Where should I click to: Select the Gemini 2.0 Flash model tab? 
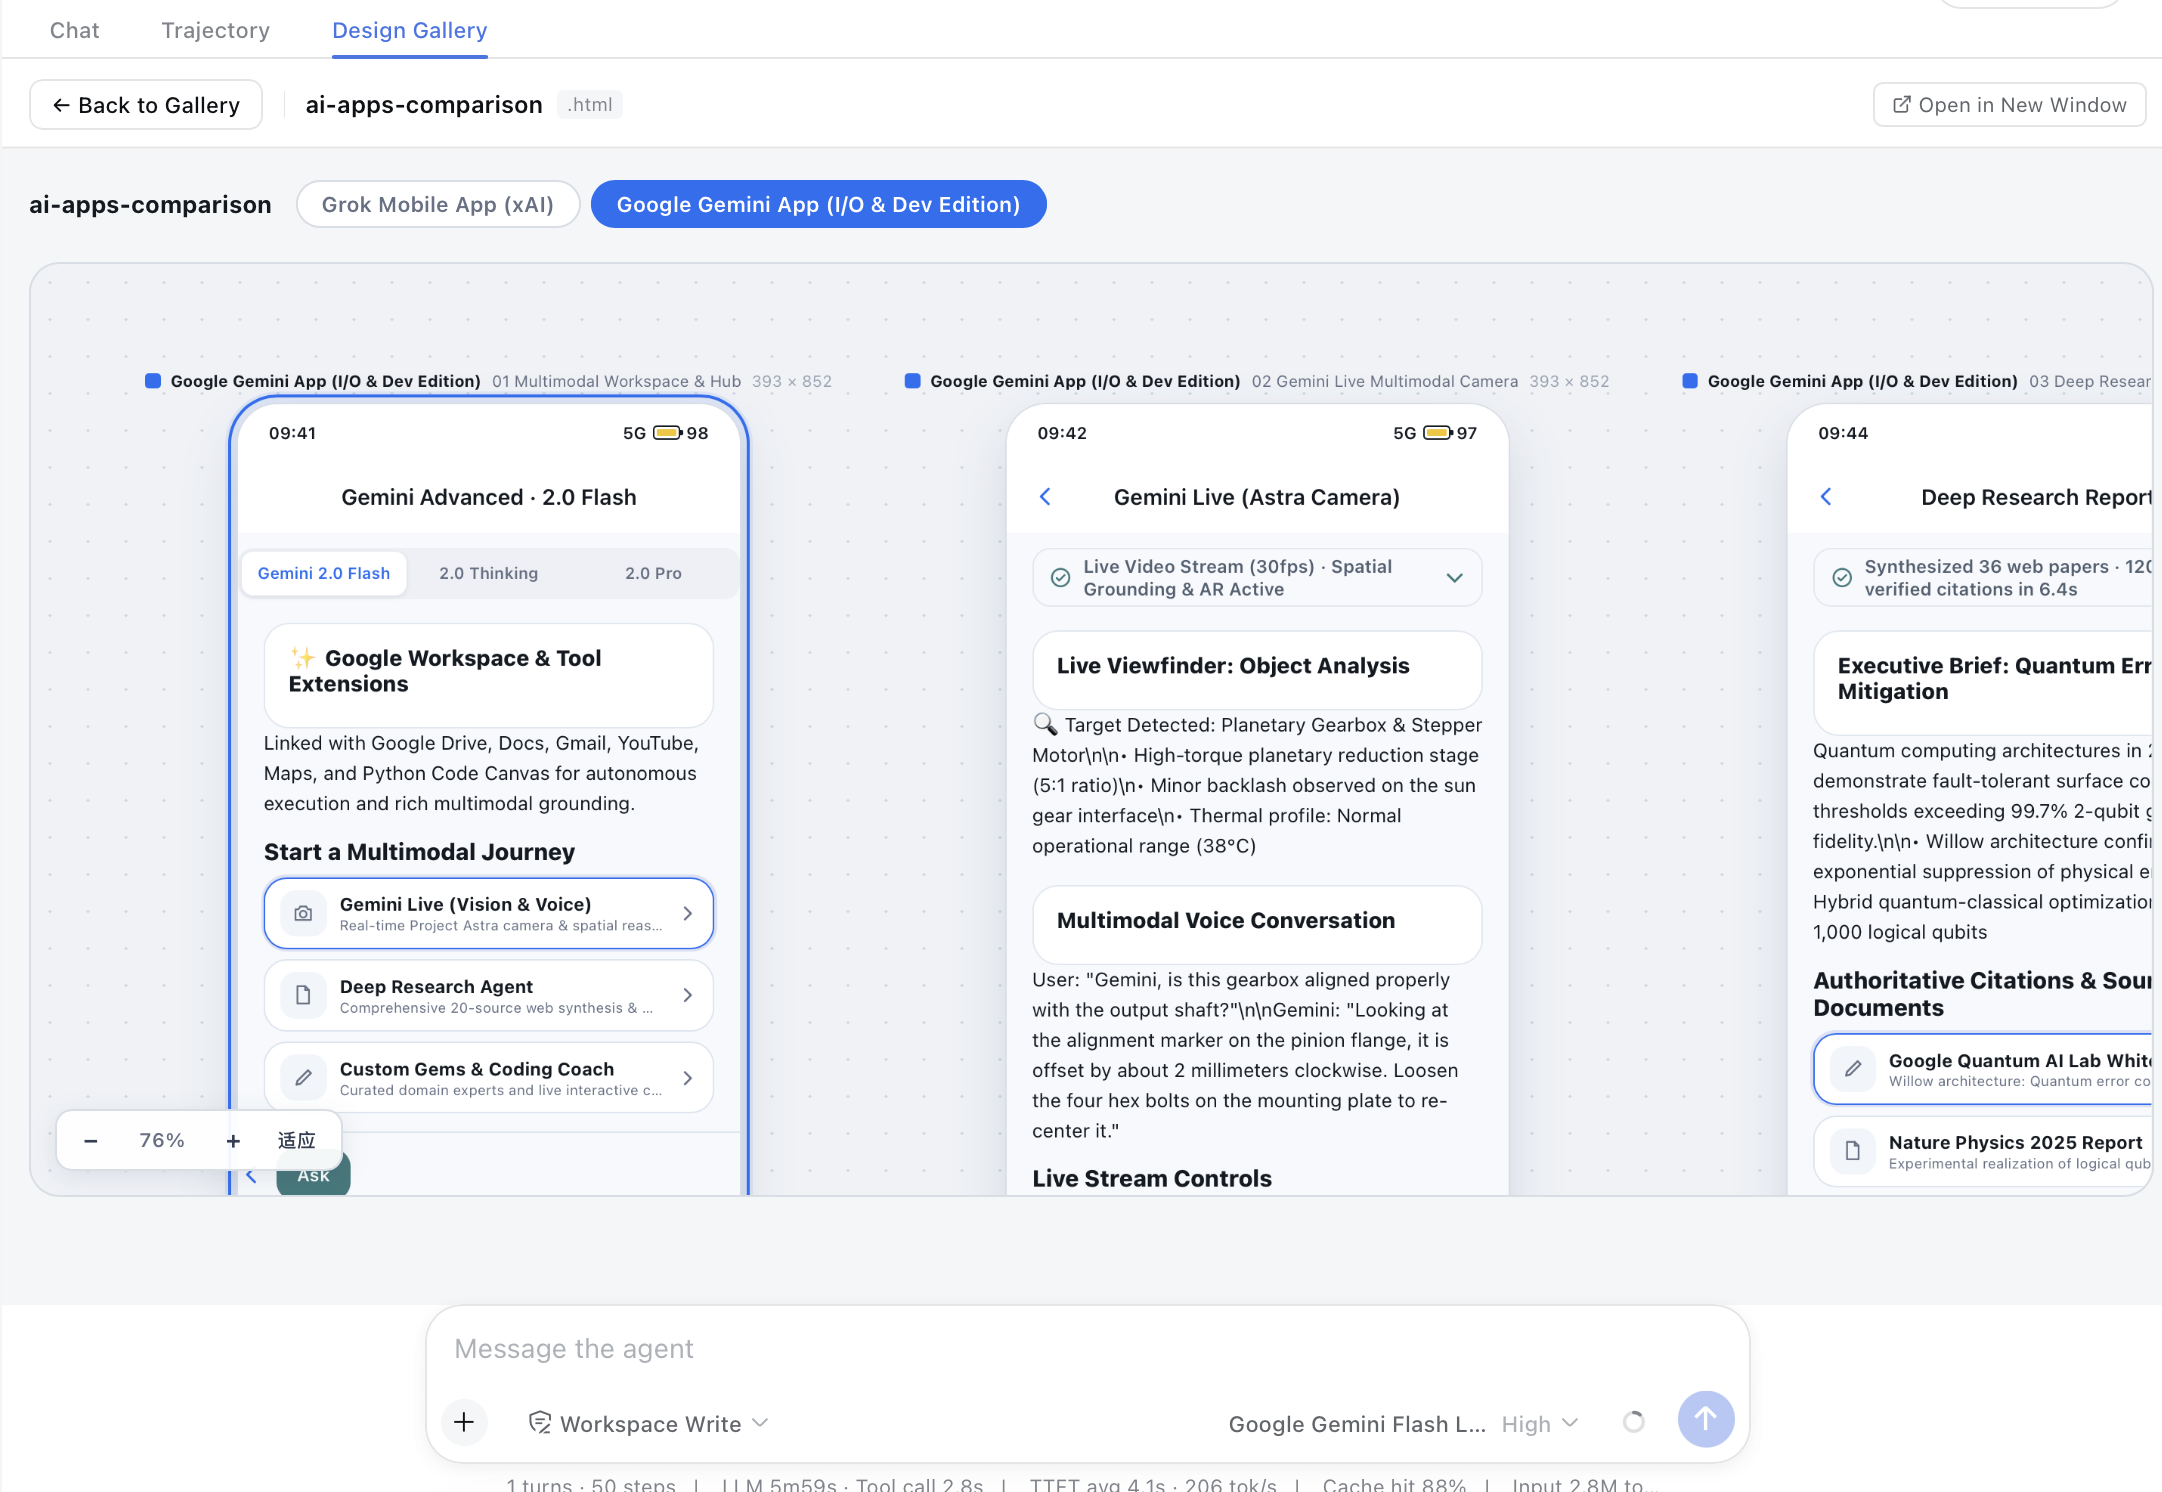coord(324,573)
